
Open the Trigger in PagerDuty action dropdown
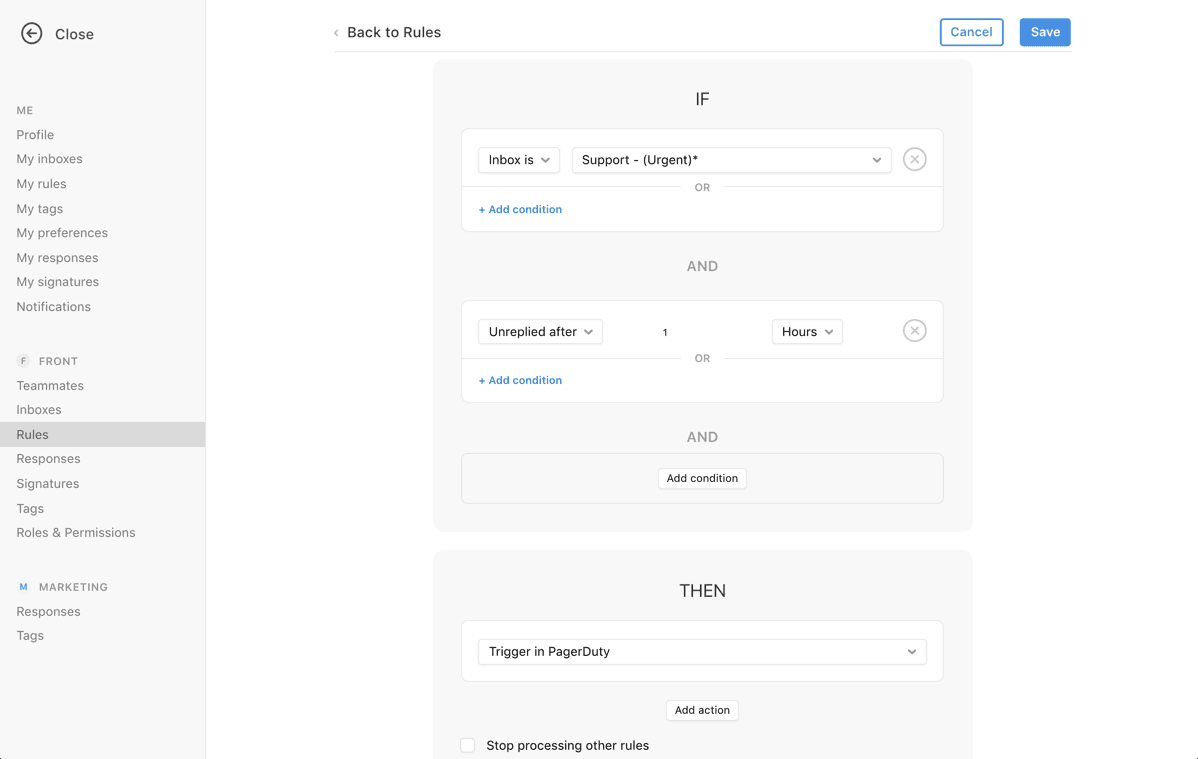(x=702, y=652)
